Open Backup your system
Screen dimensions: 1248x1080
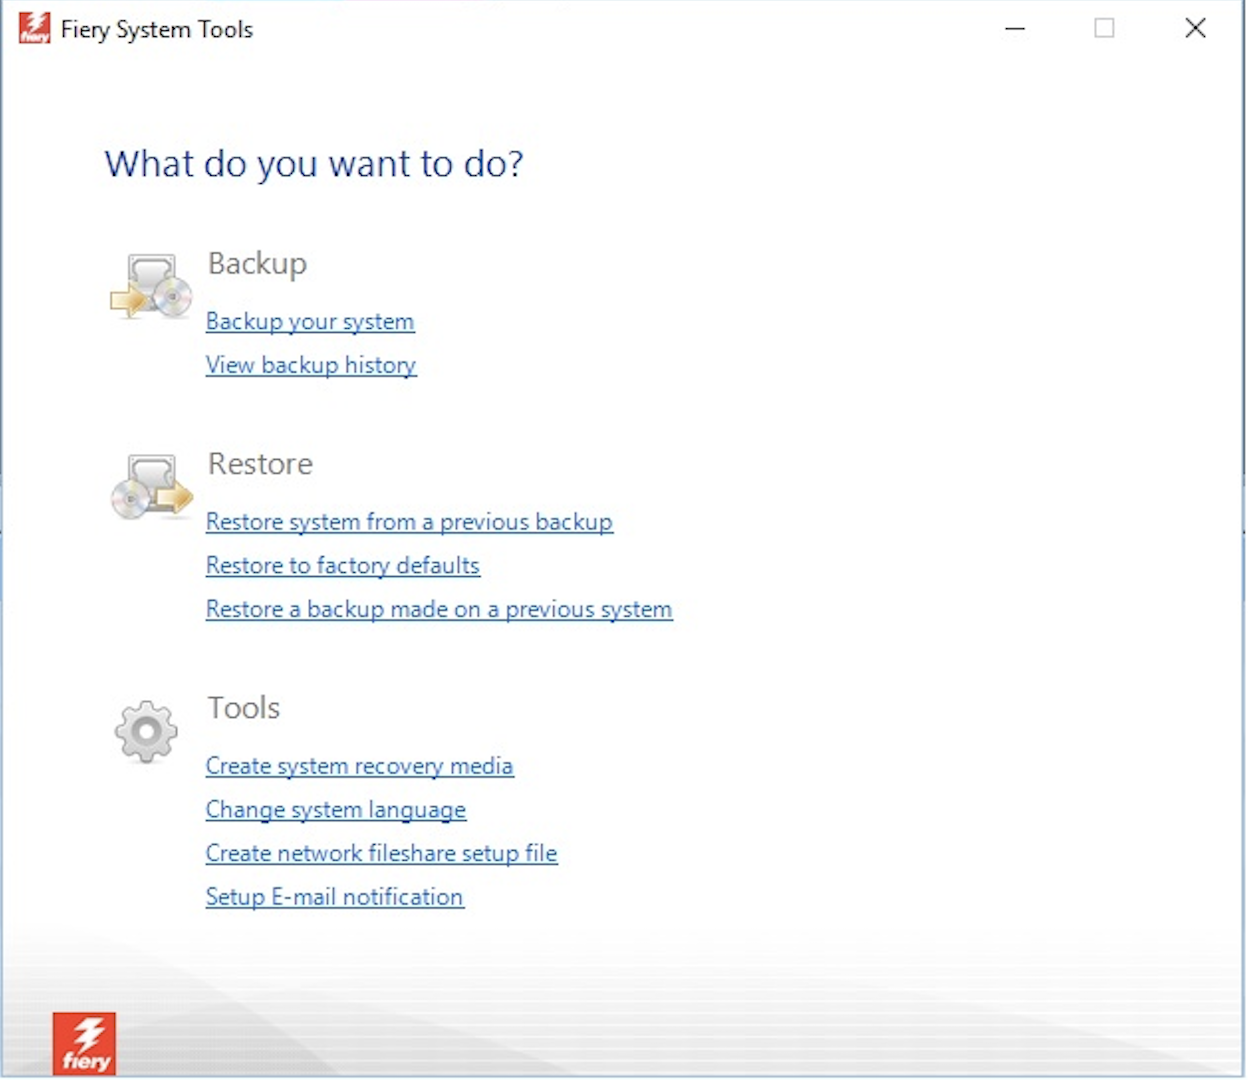(310, 321)
